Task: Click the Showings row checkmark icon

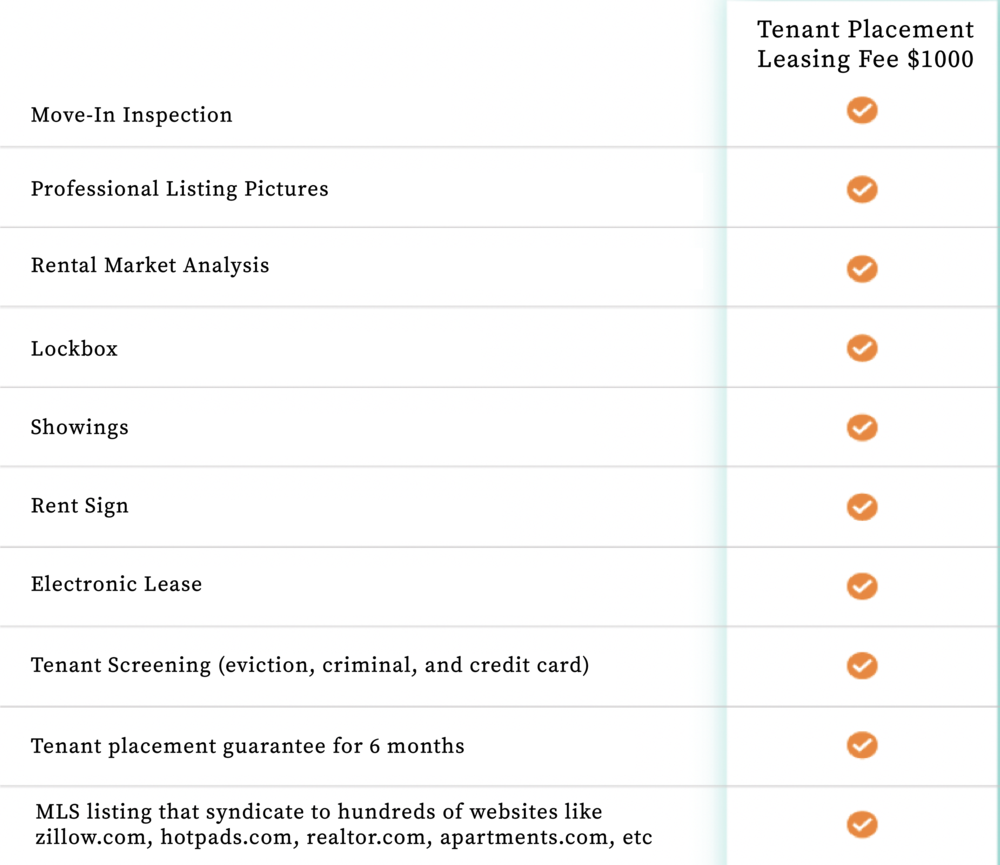Action: click(x=862, y=427)
